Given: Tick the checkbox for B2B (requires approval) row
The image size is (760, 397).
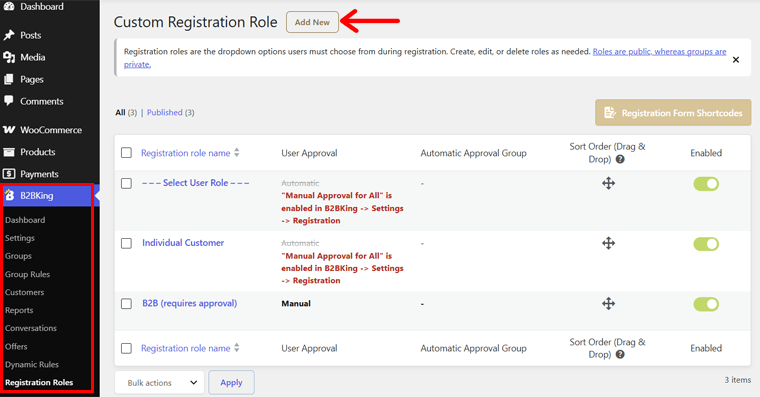Looking at the screenshot, I should (x=127, y=303).
